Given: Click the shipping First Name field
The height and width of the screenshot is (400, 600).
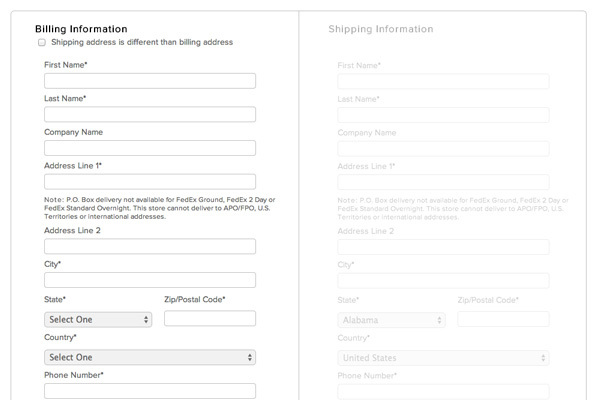Looking at the screenshot, I should click(443, 81).
